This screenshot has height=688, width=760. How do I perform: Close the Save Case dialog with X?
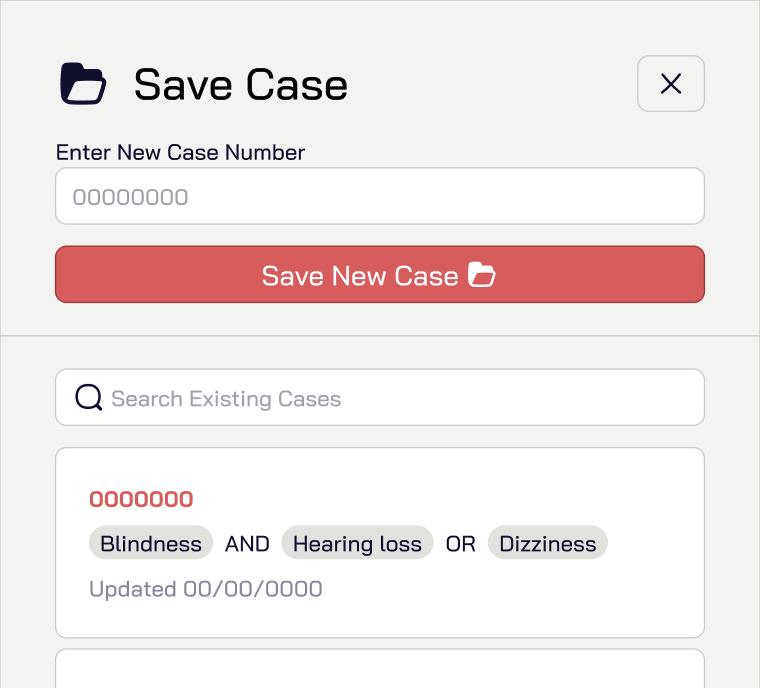pos(671,84)
